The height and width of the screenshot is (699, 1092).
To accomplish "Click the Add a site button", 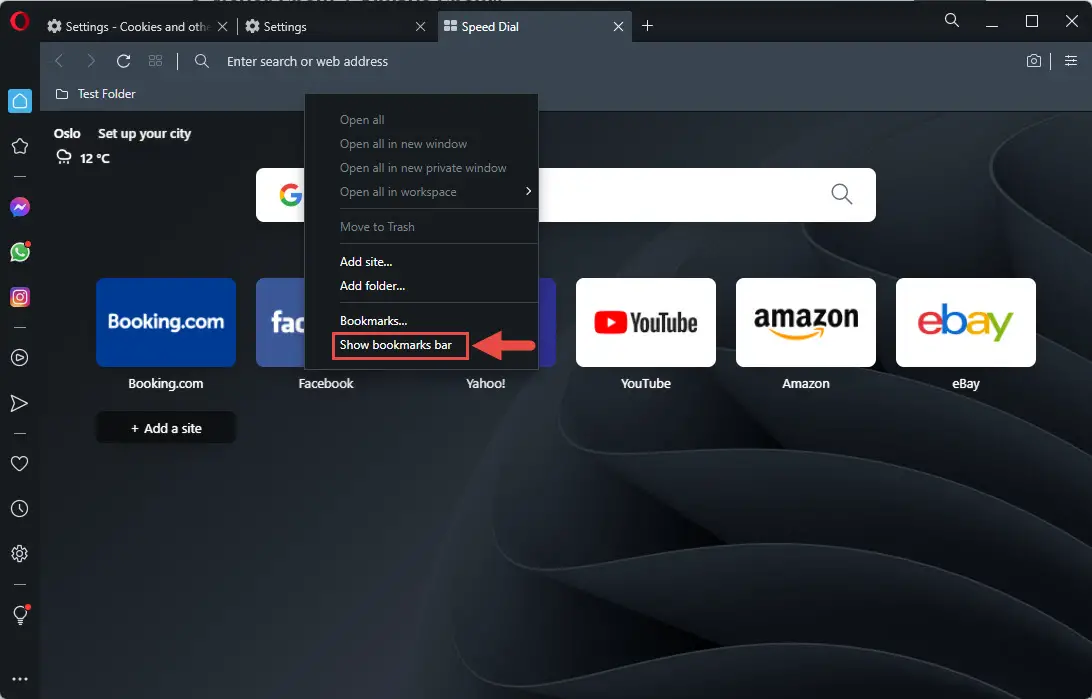I will tap(166, 428).
